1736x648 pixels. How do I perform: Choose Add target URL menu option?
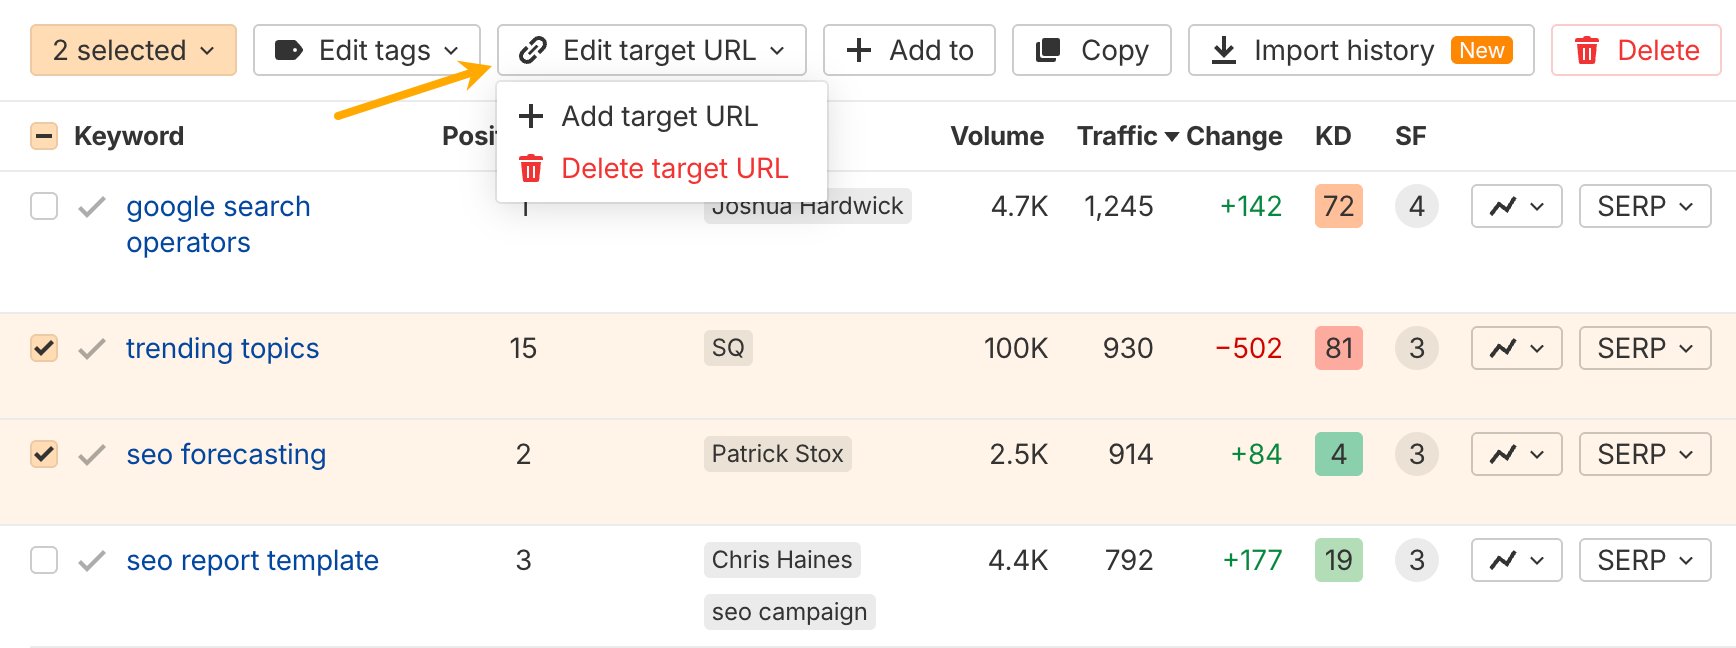coord(659,116)
